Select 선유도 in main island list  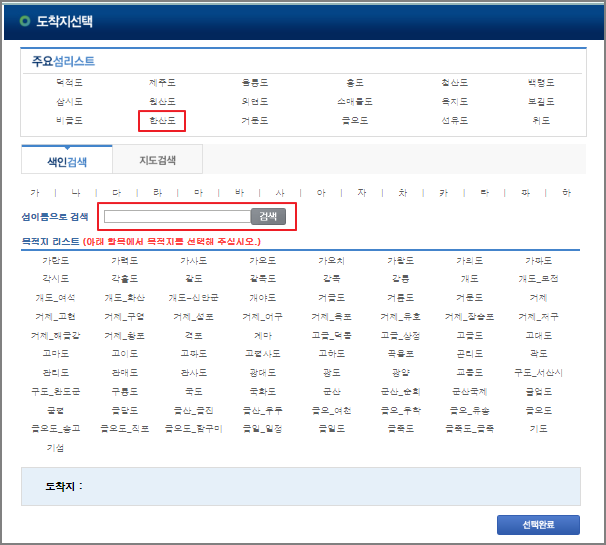click(454, 121)
